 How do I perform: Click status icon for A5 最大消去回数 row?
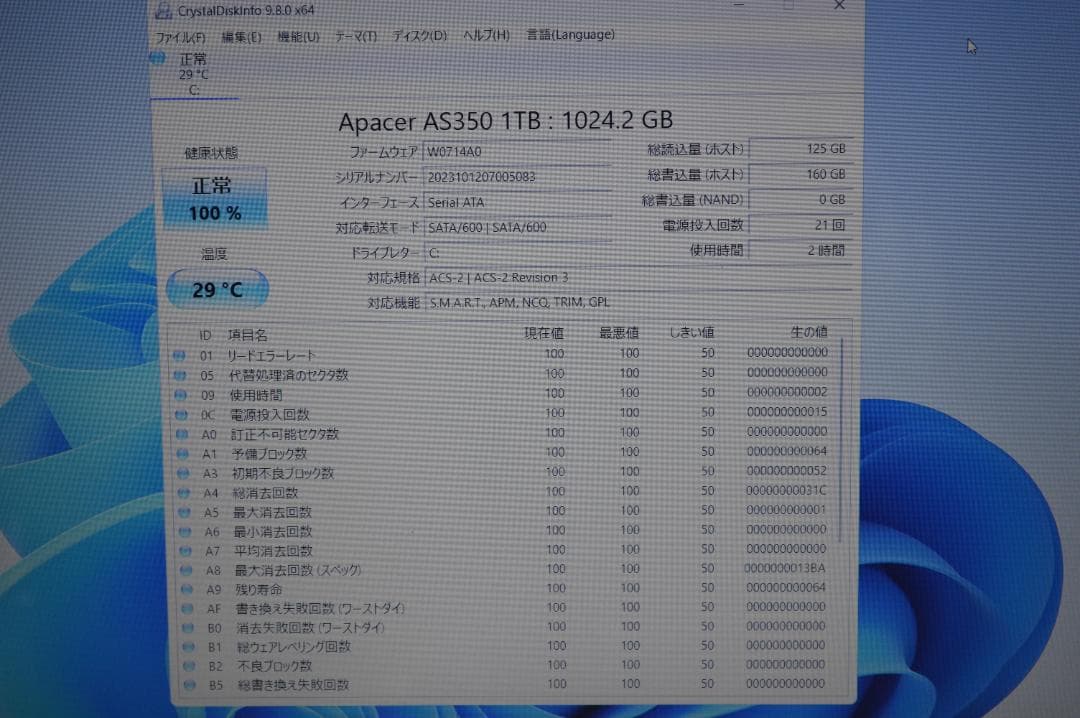click(185, 513)
